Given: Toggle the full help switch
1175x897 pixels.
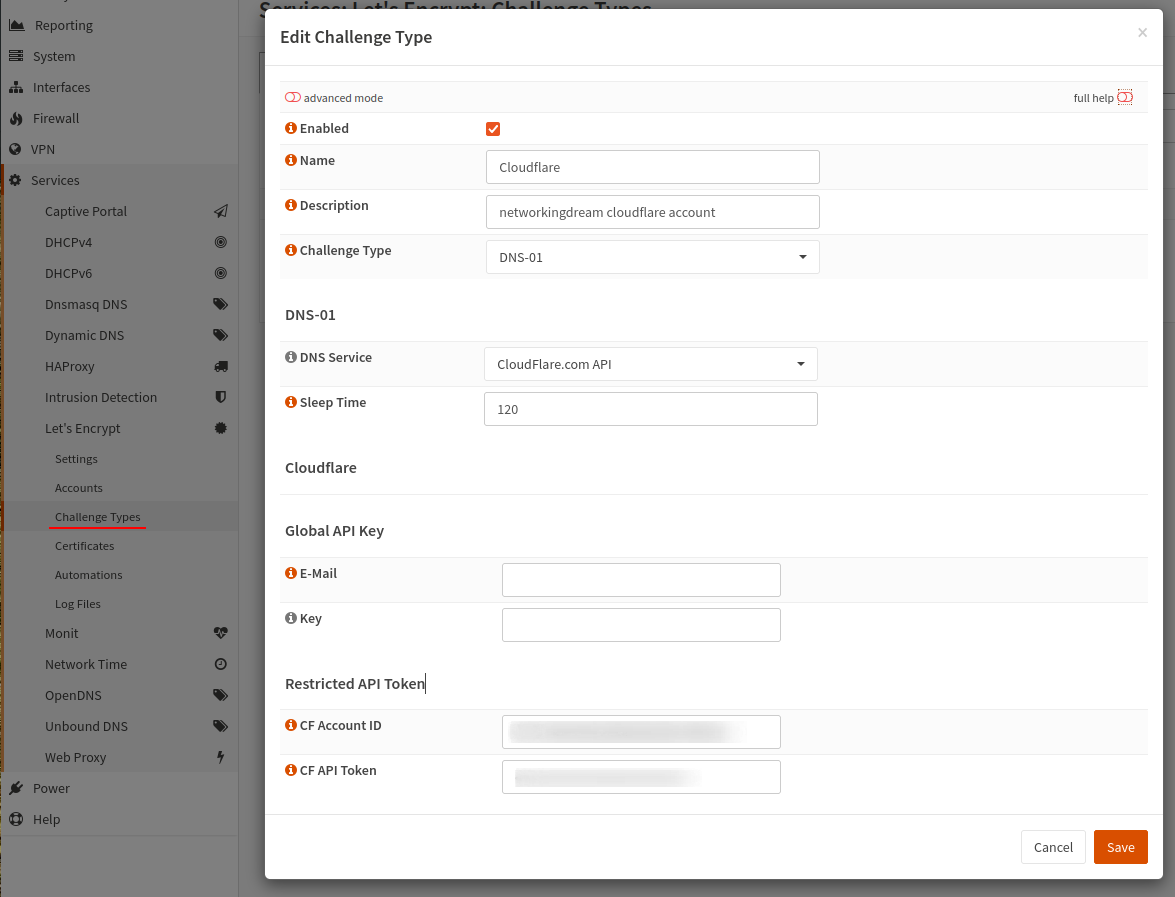Looking at the screenshot, I should coord(1125,97).
